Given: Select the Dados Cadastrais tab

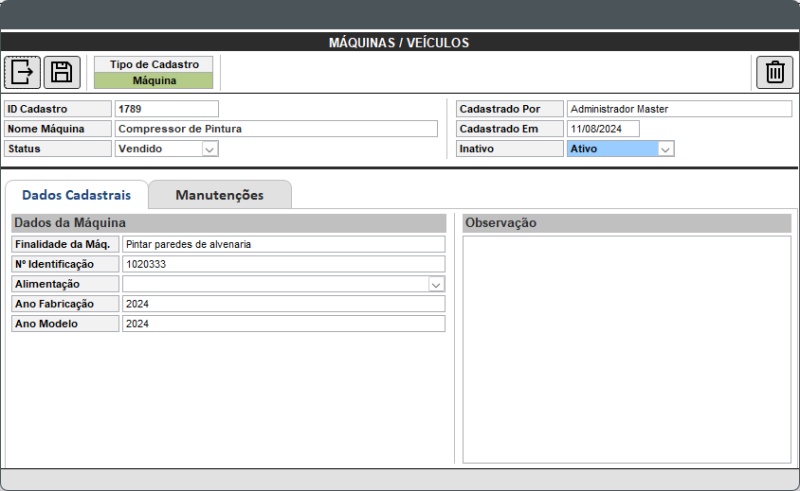Looking at the screenshot, I should pyautogui.click(x=76, y=195).
